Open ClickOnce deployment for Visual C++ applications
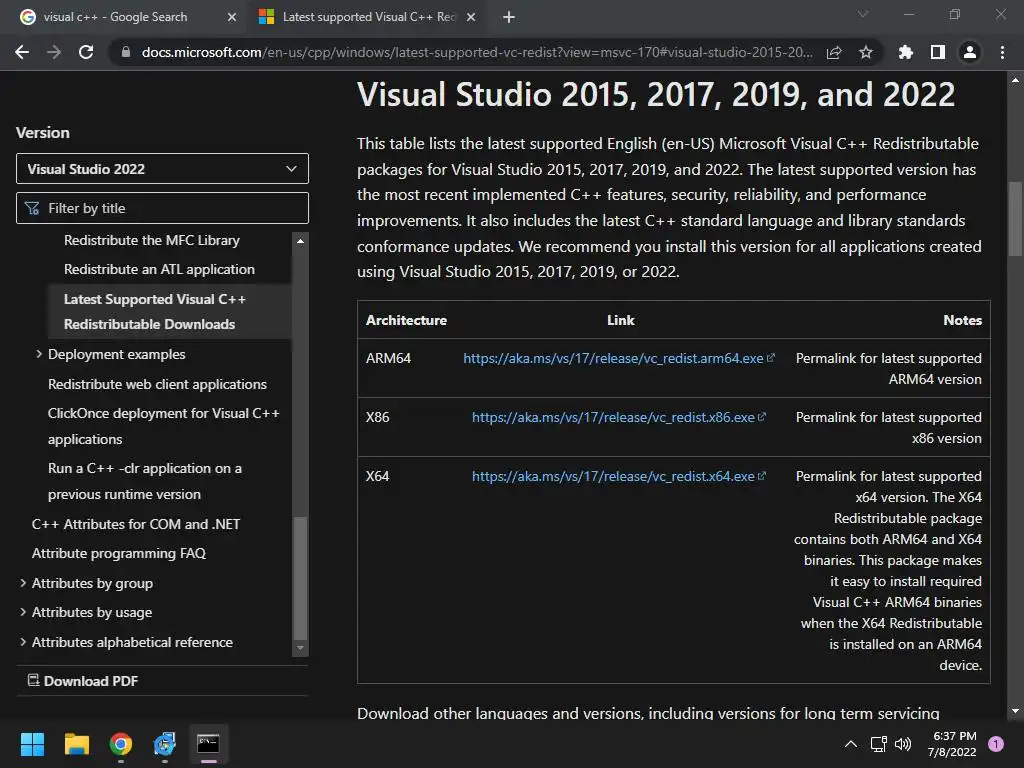The height and width of the screenshot is (768, 1024). [x=163, y=426]
